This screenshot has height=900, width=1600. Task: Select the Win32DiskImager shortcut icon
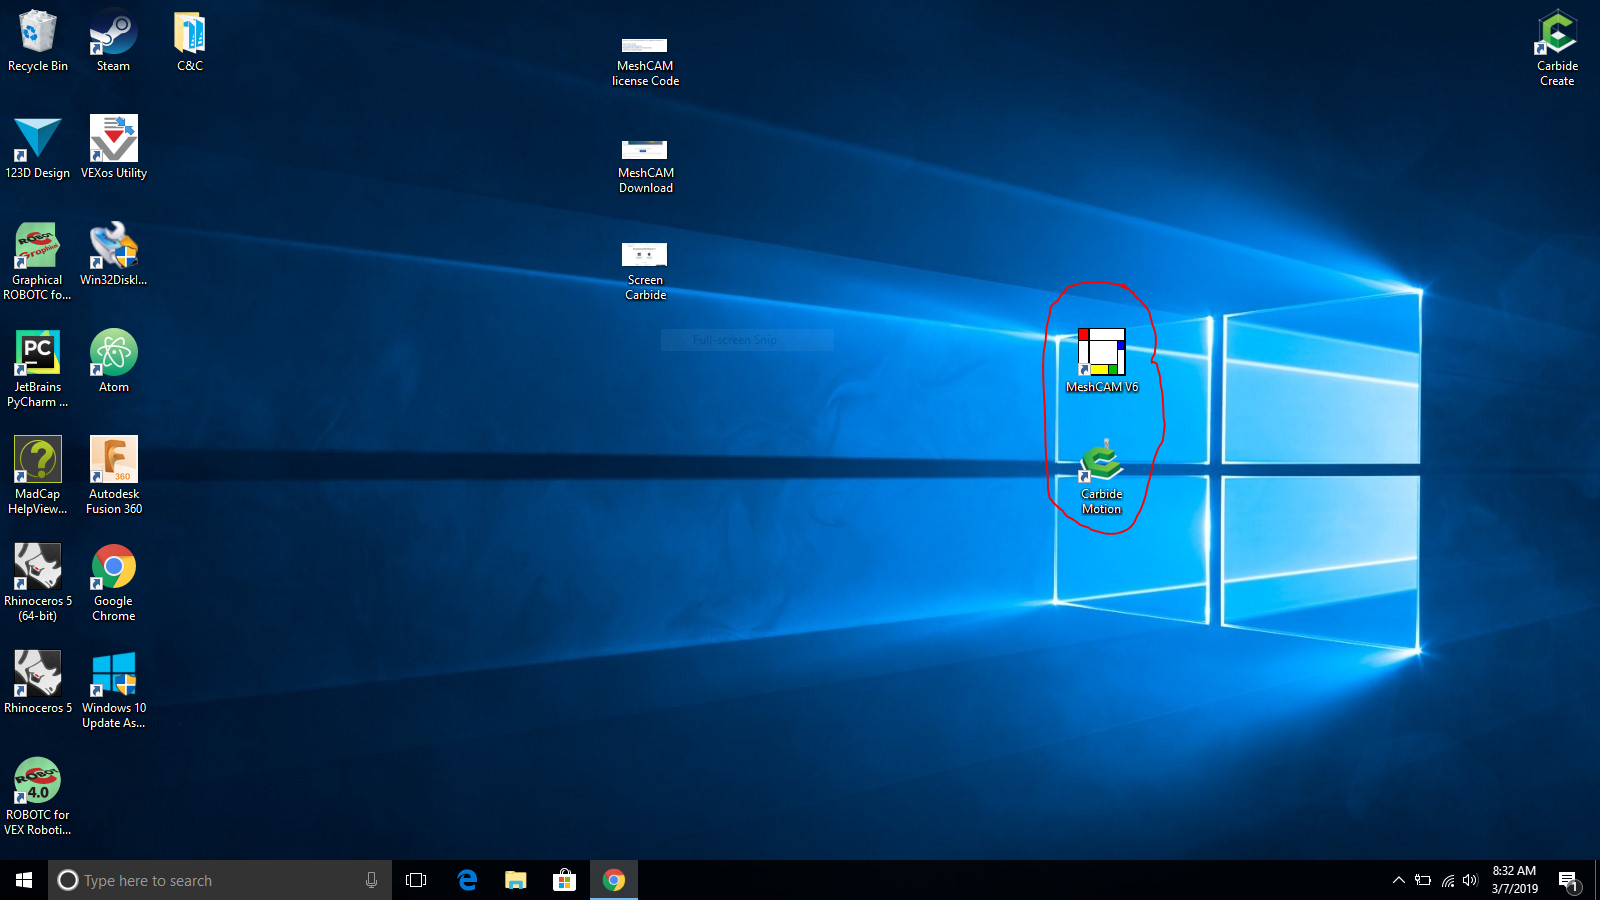(114, 255)
